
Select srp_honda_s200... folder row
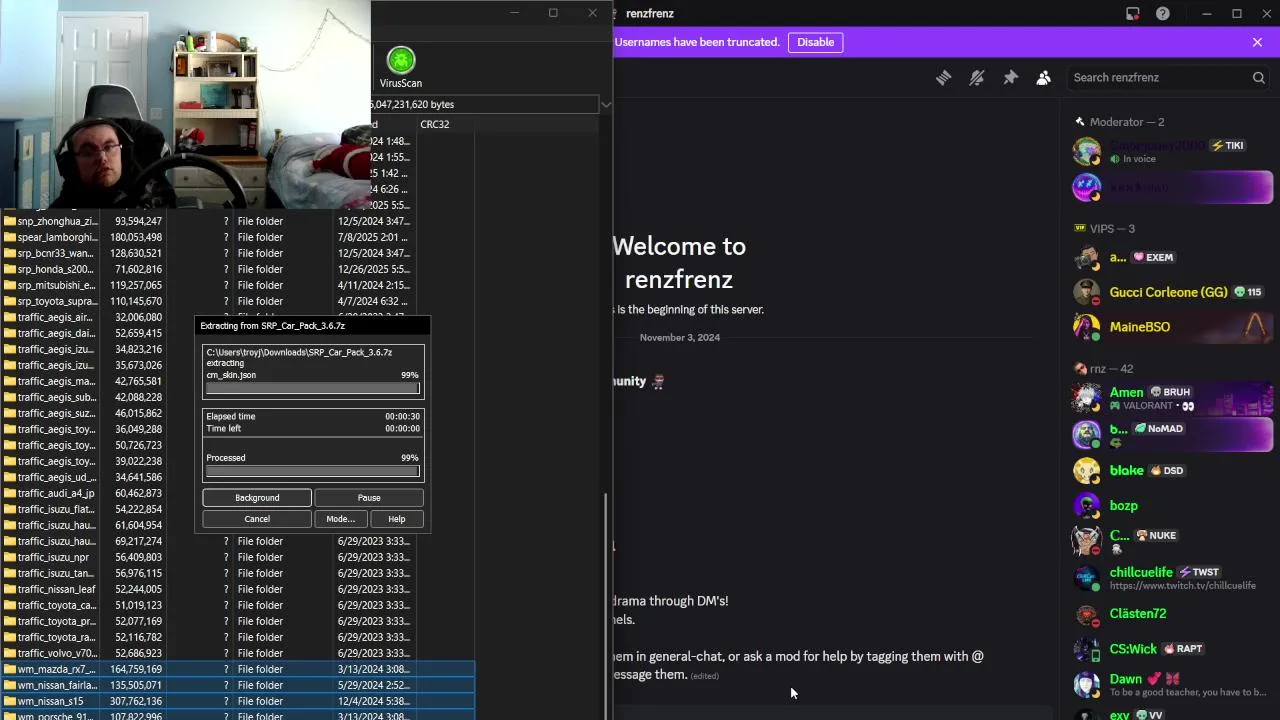point(237,269)
